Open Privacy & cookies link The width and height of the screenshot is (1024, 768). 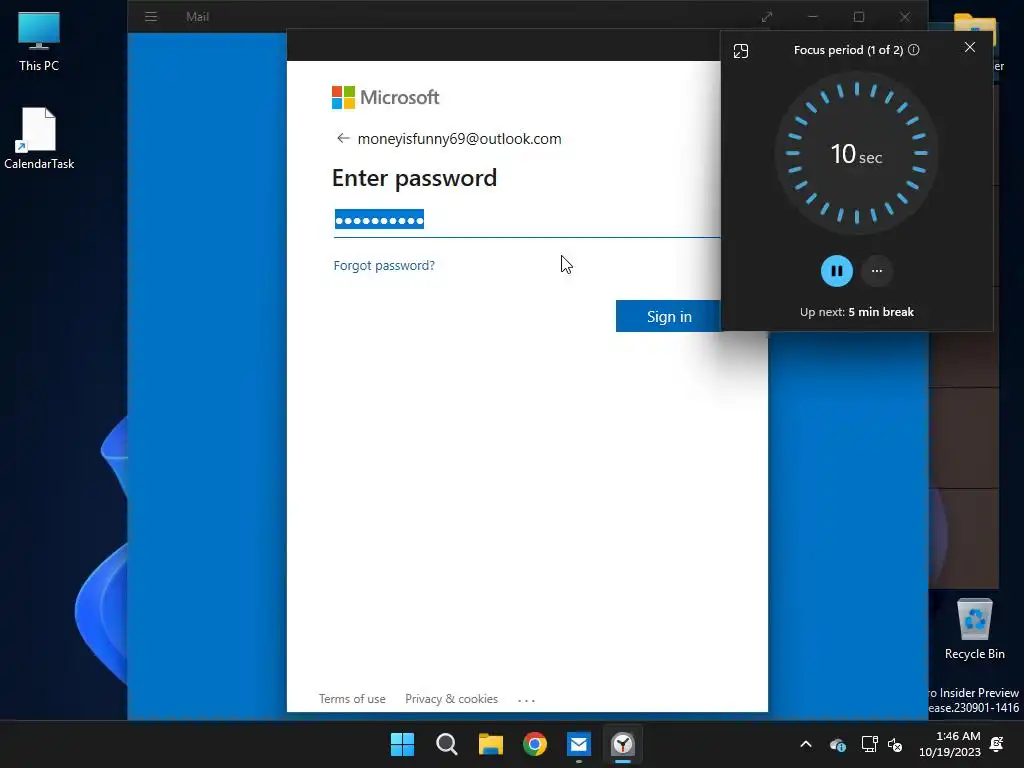pos(451,699)
